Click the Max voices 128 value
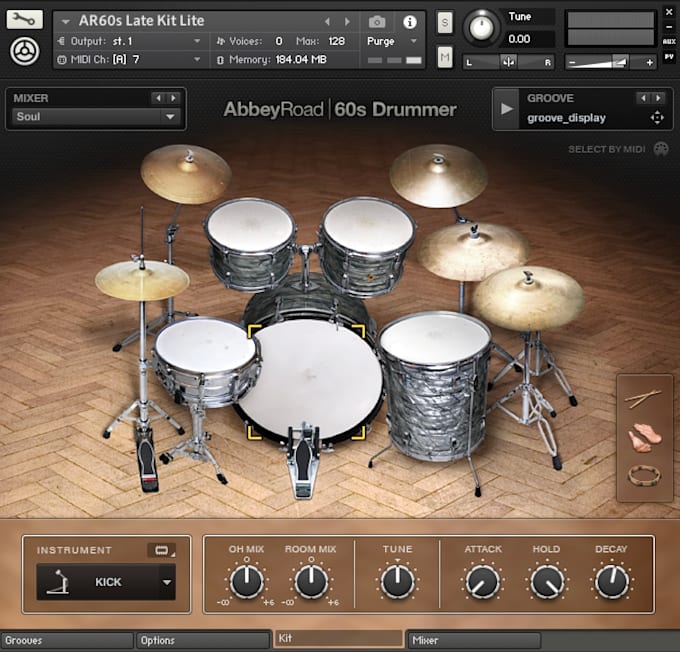 pyautogui.click(x=336, y=41)
